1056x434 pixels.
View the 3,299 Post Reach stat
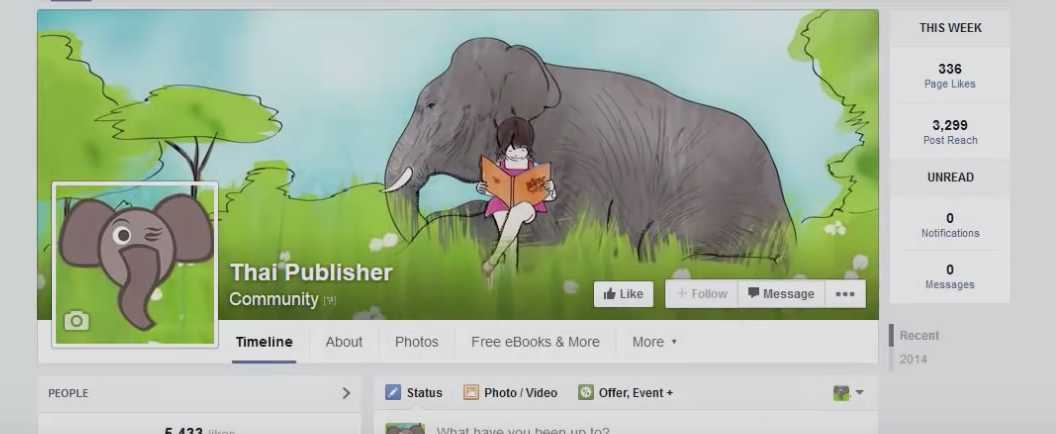click(950, 132)
